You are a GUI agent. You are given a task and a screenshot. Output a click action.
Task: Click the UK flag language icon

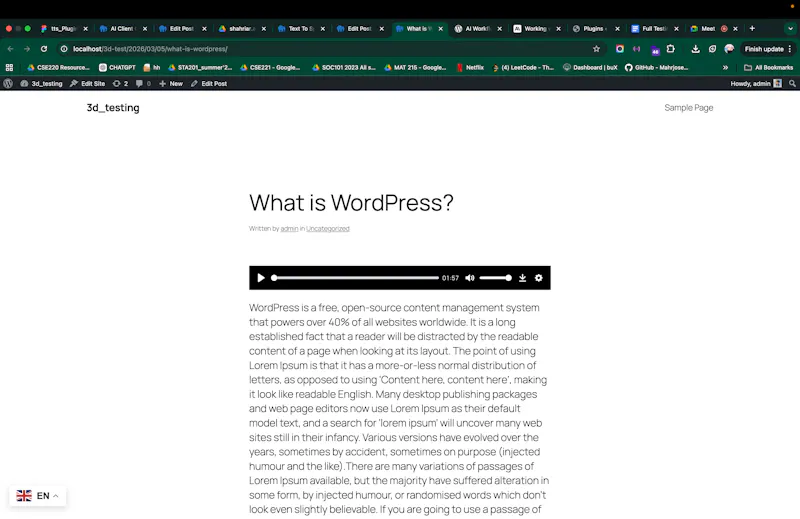(24, 496)
